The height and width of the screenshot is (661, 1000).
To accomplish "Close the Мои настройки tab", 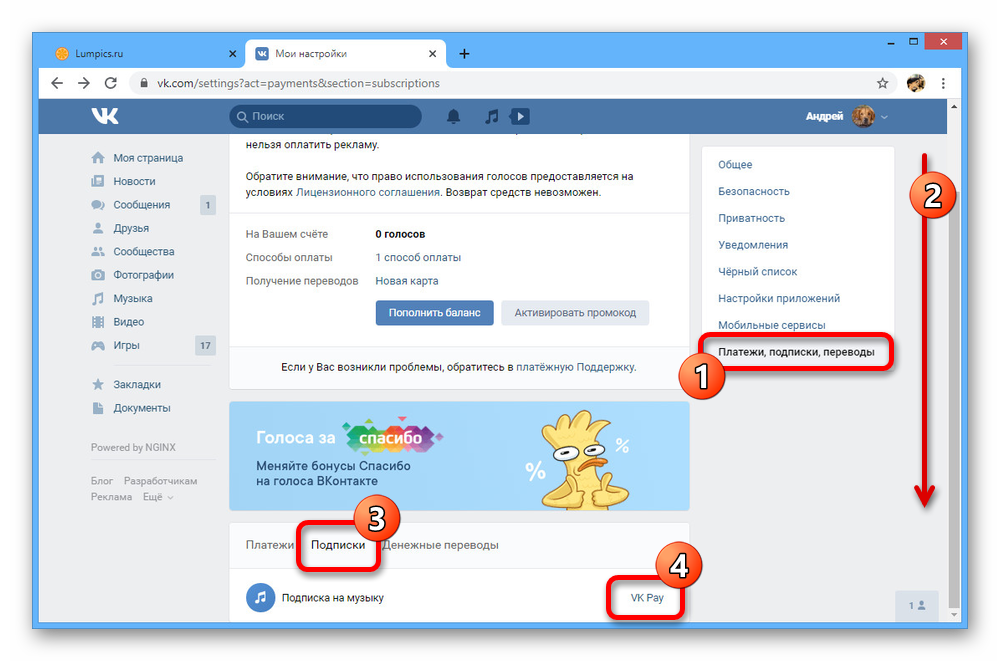I will tap(432, 54).
